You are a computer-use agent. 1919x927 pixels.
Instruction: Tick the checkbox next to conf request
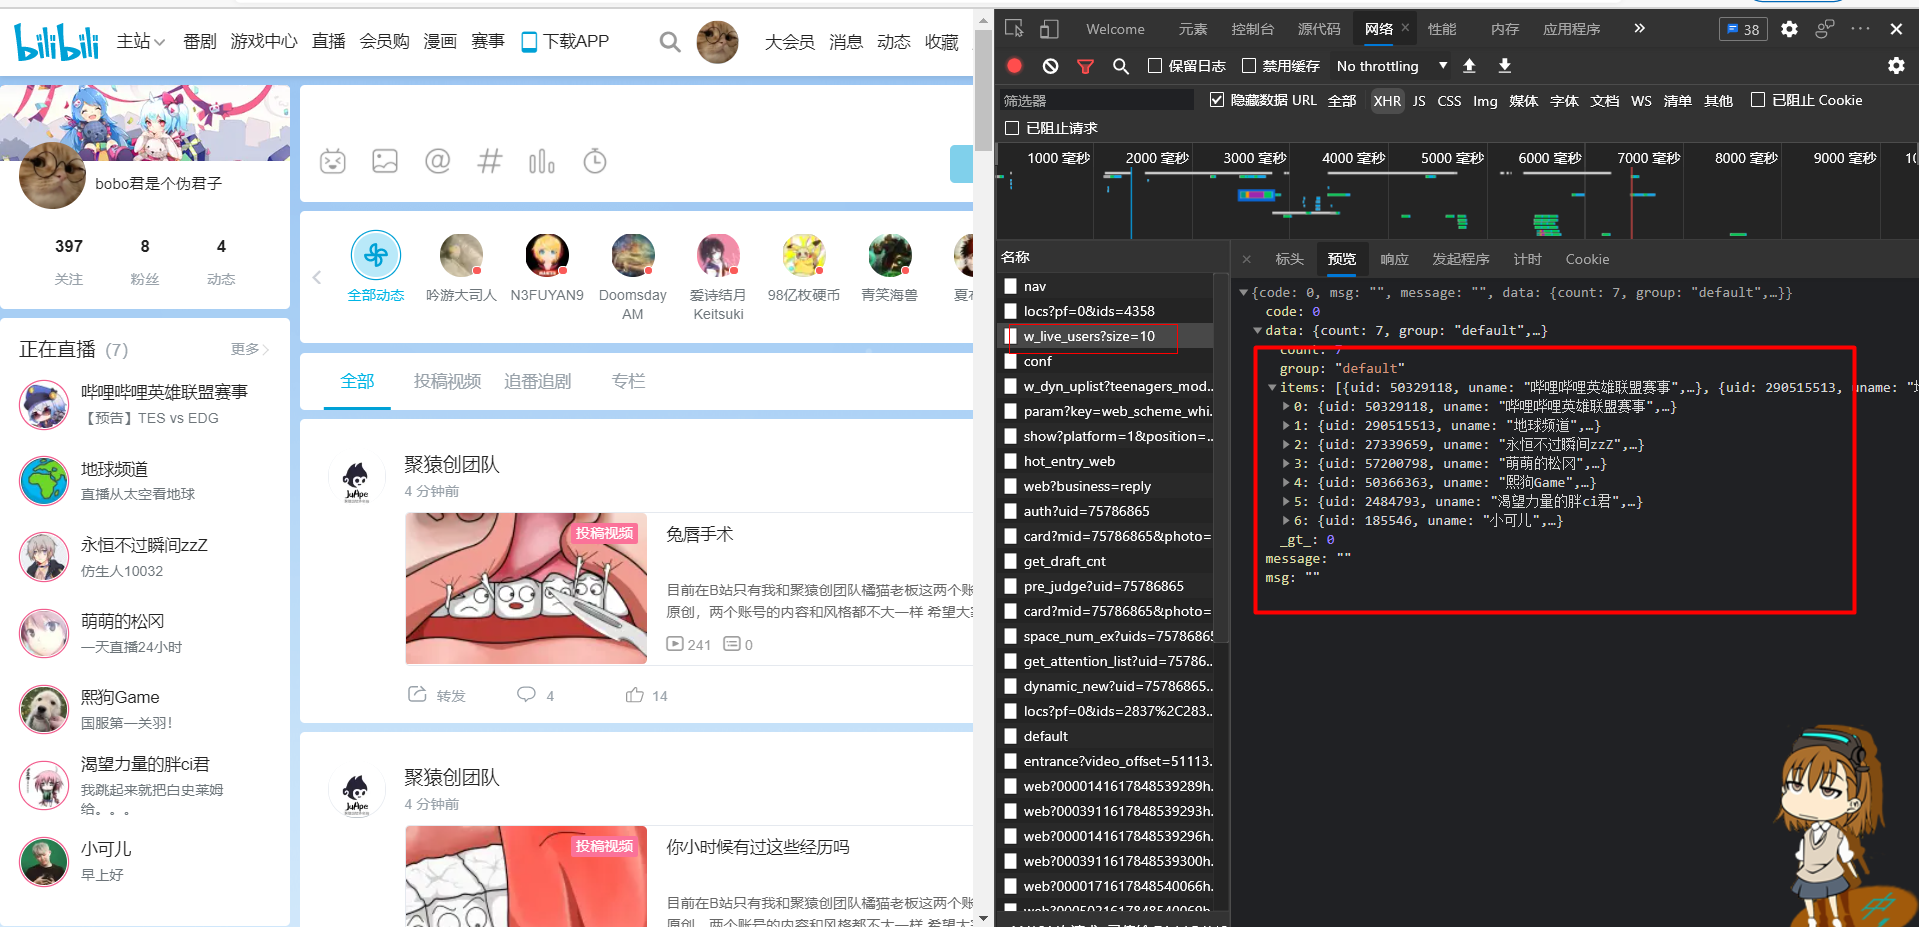(1011, 361)
